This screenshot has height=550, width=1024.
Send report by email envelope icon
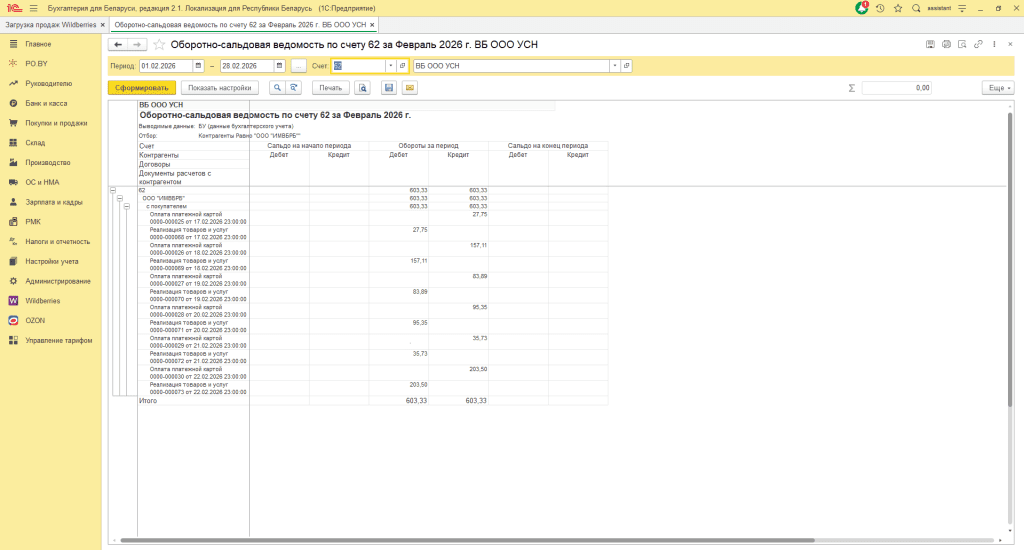pos(410,88)
